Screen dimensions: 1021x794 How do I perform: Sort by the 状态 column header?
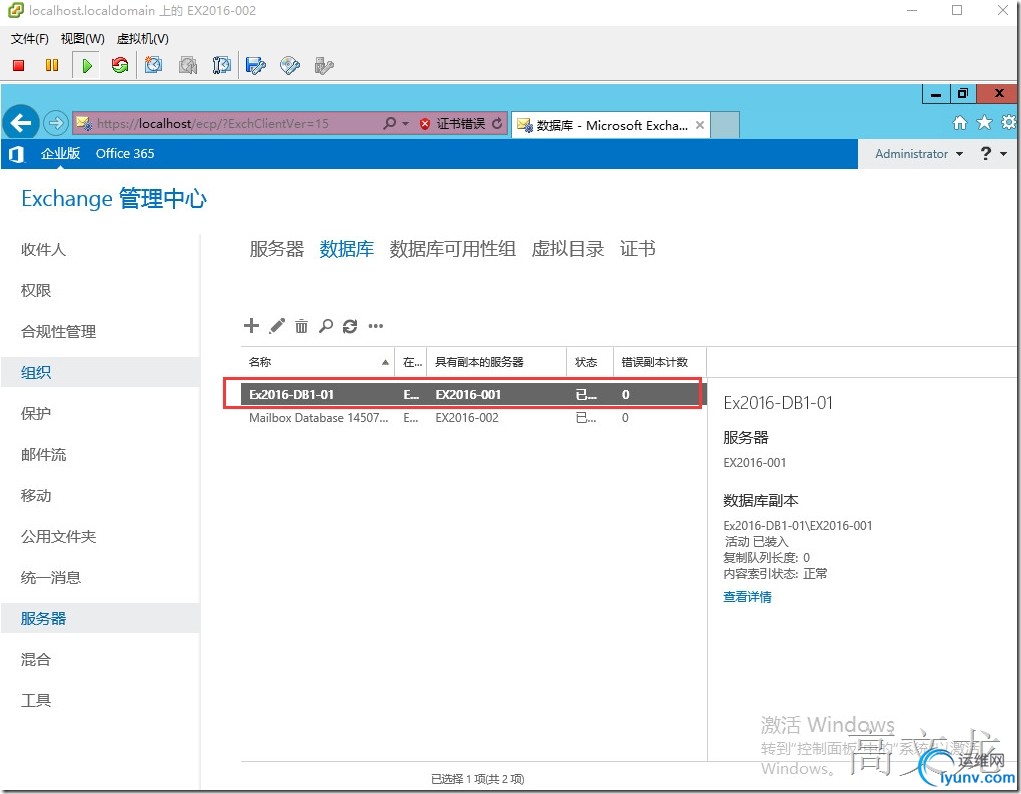point(590,362)
